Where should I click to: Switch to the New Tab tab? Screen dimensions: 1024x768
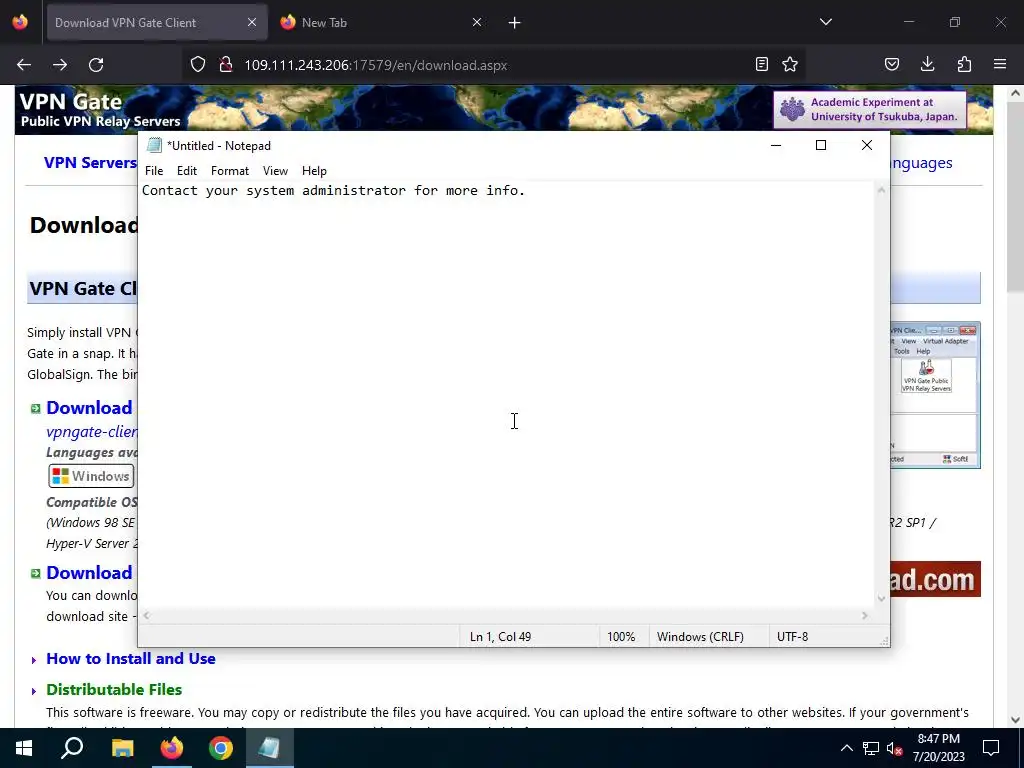click(381, 22)
